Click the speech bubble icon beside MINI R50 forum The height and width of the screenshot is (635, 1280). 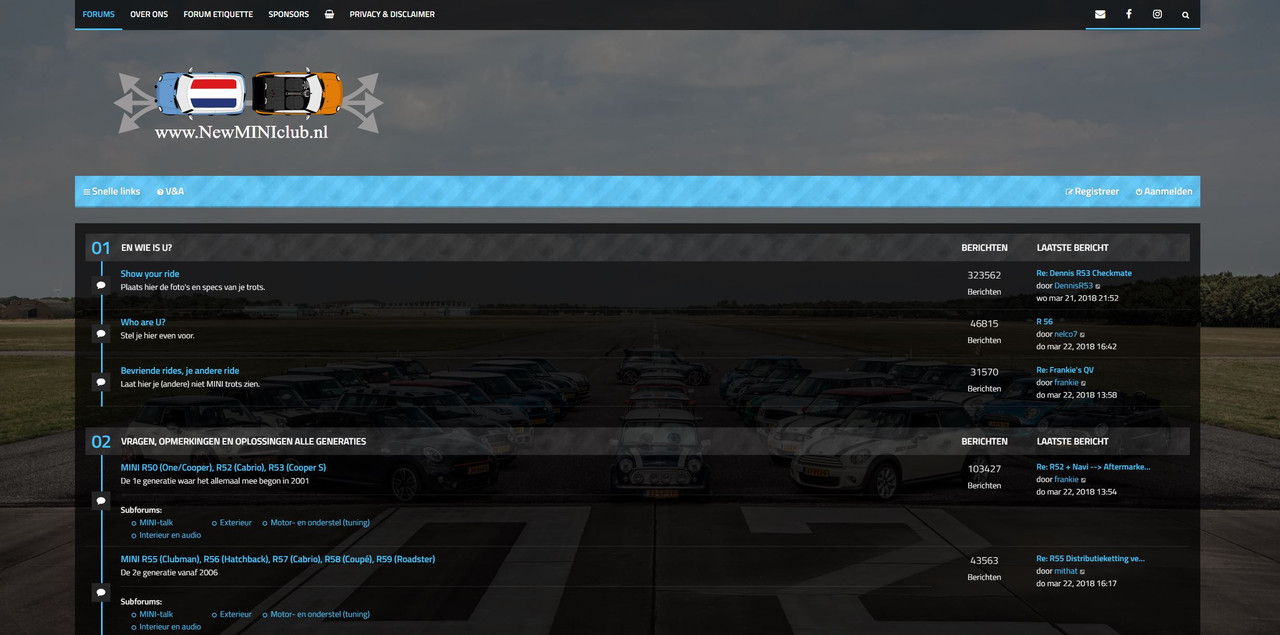(x=101, y=500)
